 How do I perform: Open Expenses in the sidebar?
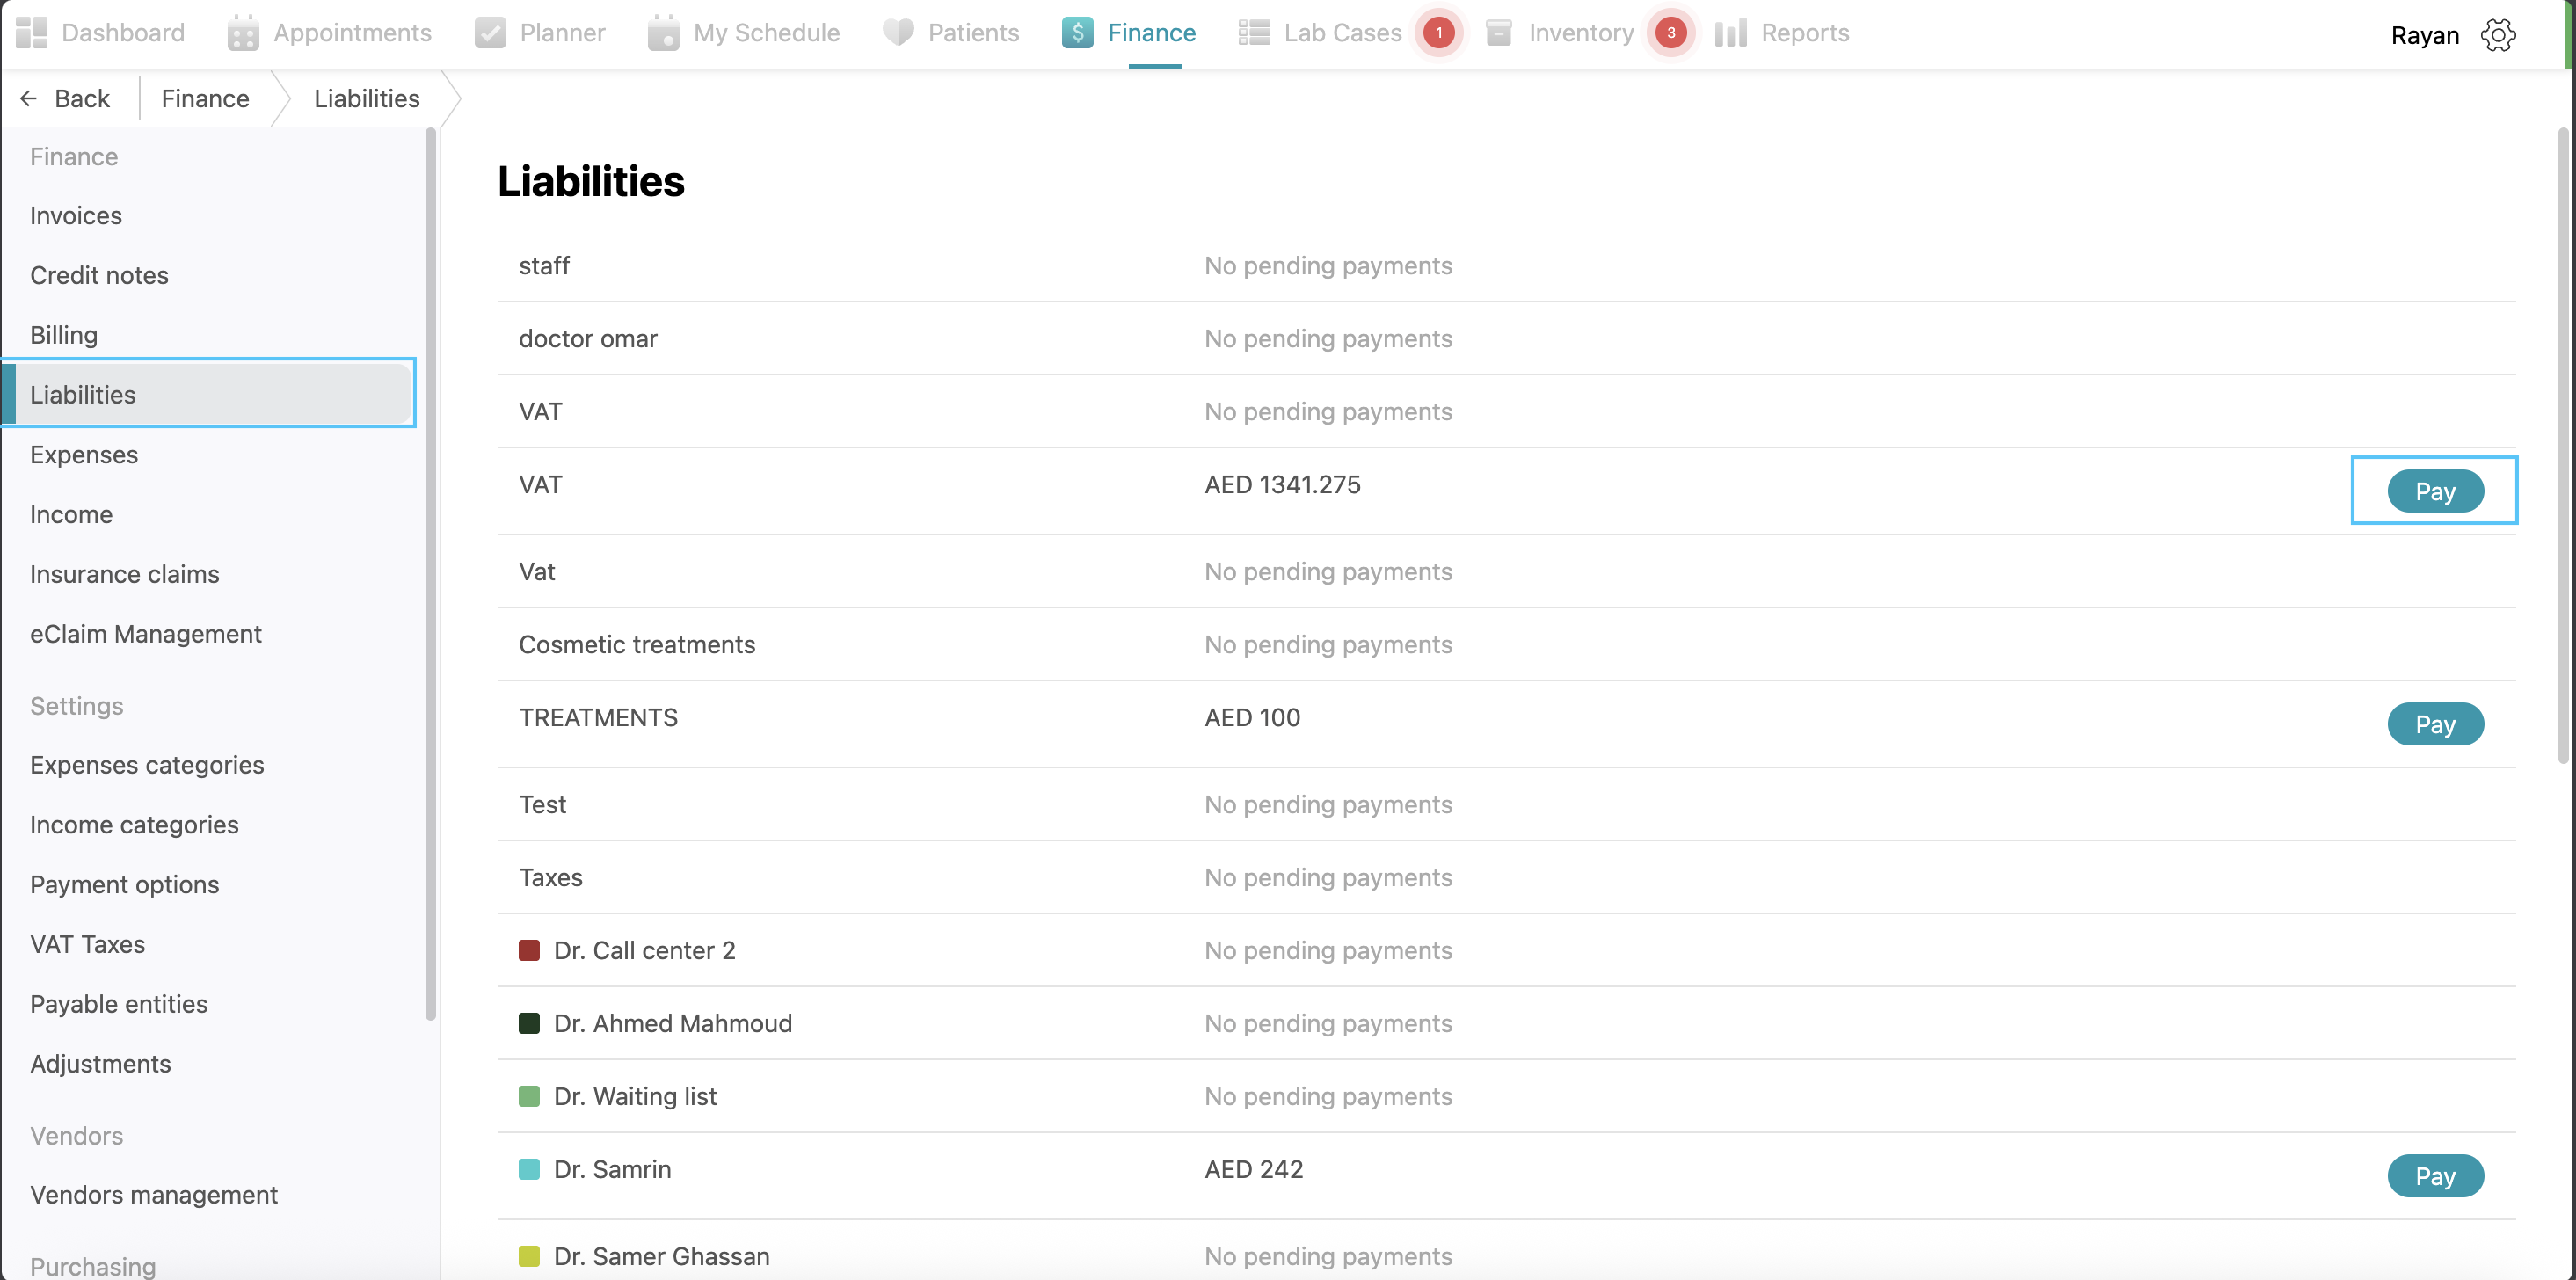coord(84,454)
